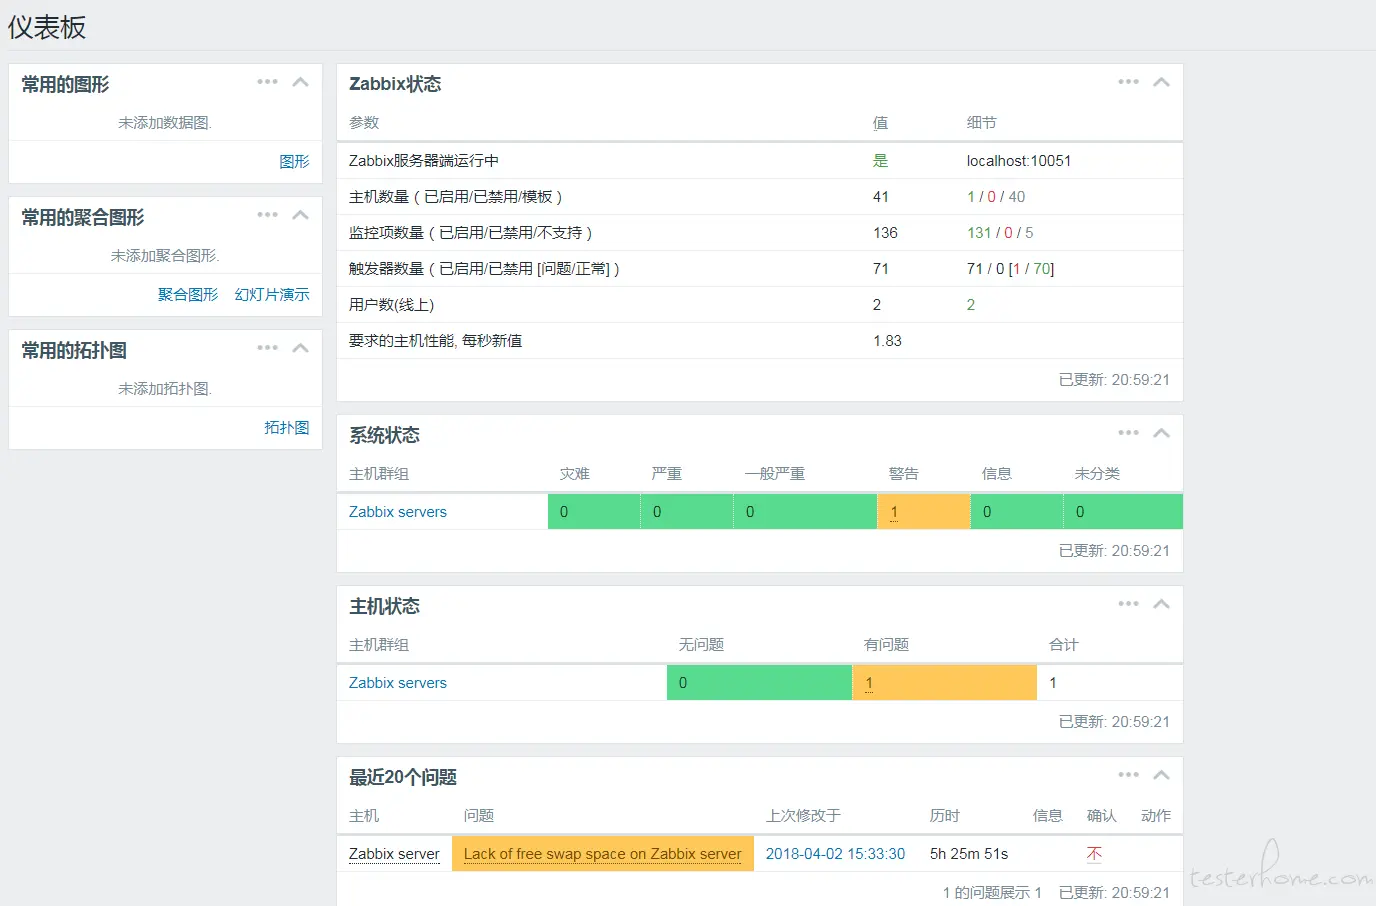Click the 1 的问题展示 1 summary text
This screenshot has width=1376, height=906.
click(x=992, y=893)
